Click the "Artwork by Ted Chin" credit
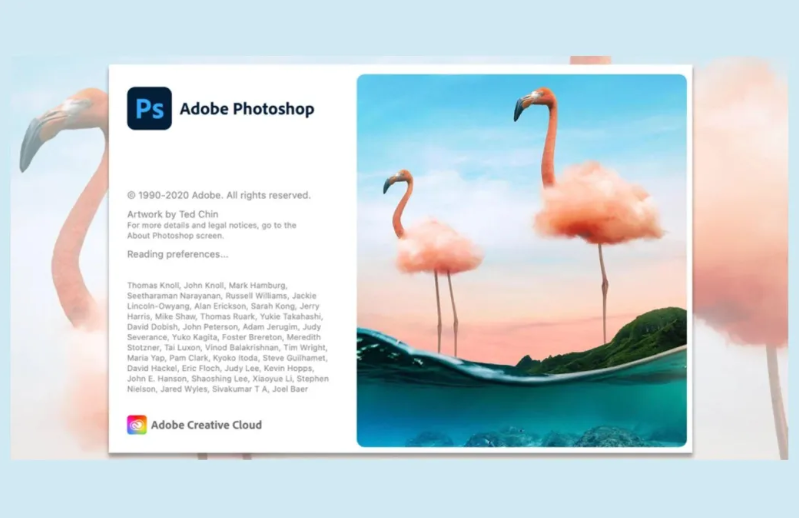Image resolution: width=799 pixels, height=518 pixels. click(173, 214)
